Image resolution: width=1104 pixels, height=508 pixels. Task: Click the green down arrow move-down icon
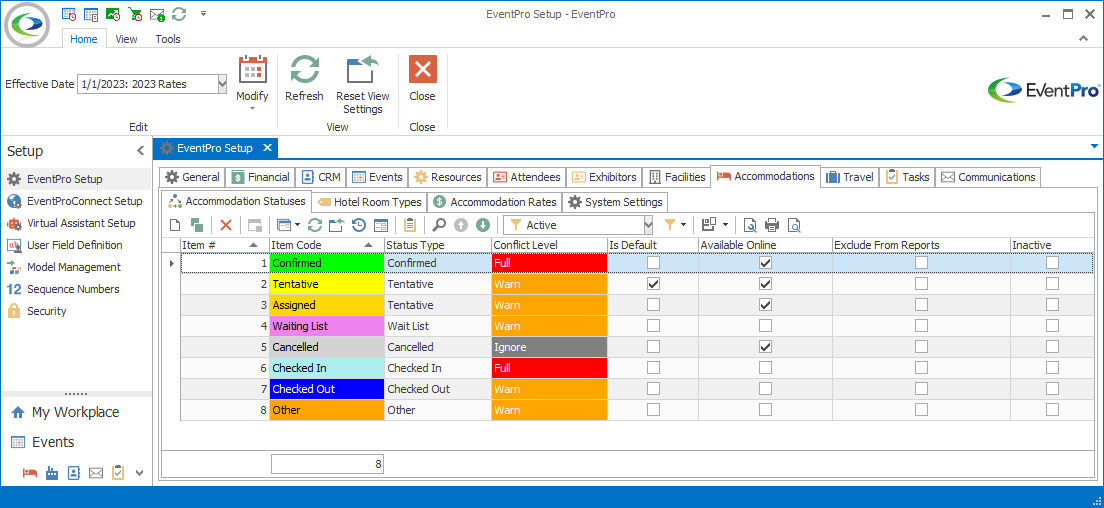point(482,225)
